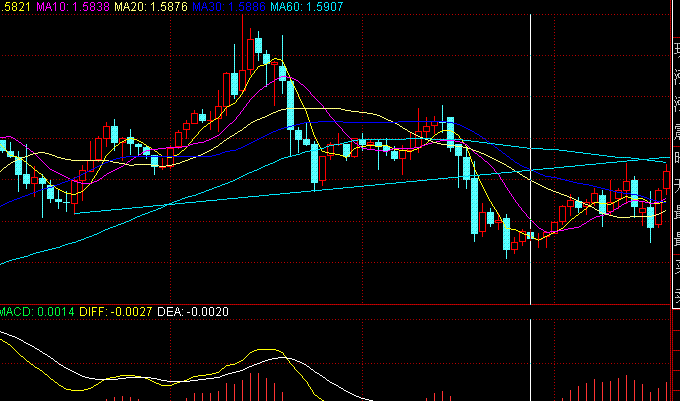The image size is (680, 401).
Task: Select the MA60: 1.5907 indicator label
Action: tap(307, 7)
